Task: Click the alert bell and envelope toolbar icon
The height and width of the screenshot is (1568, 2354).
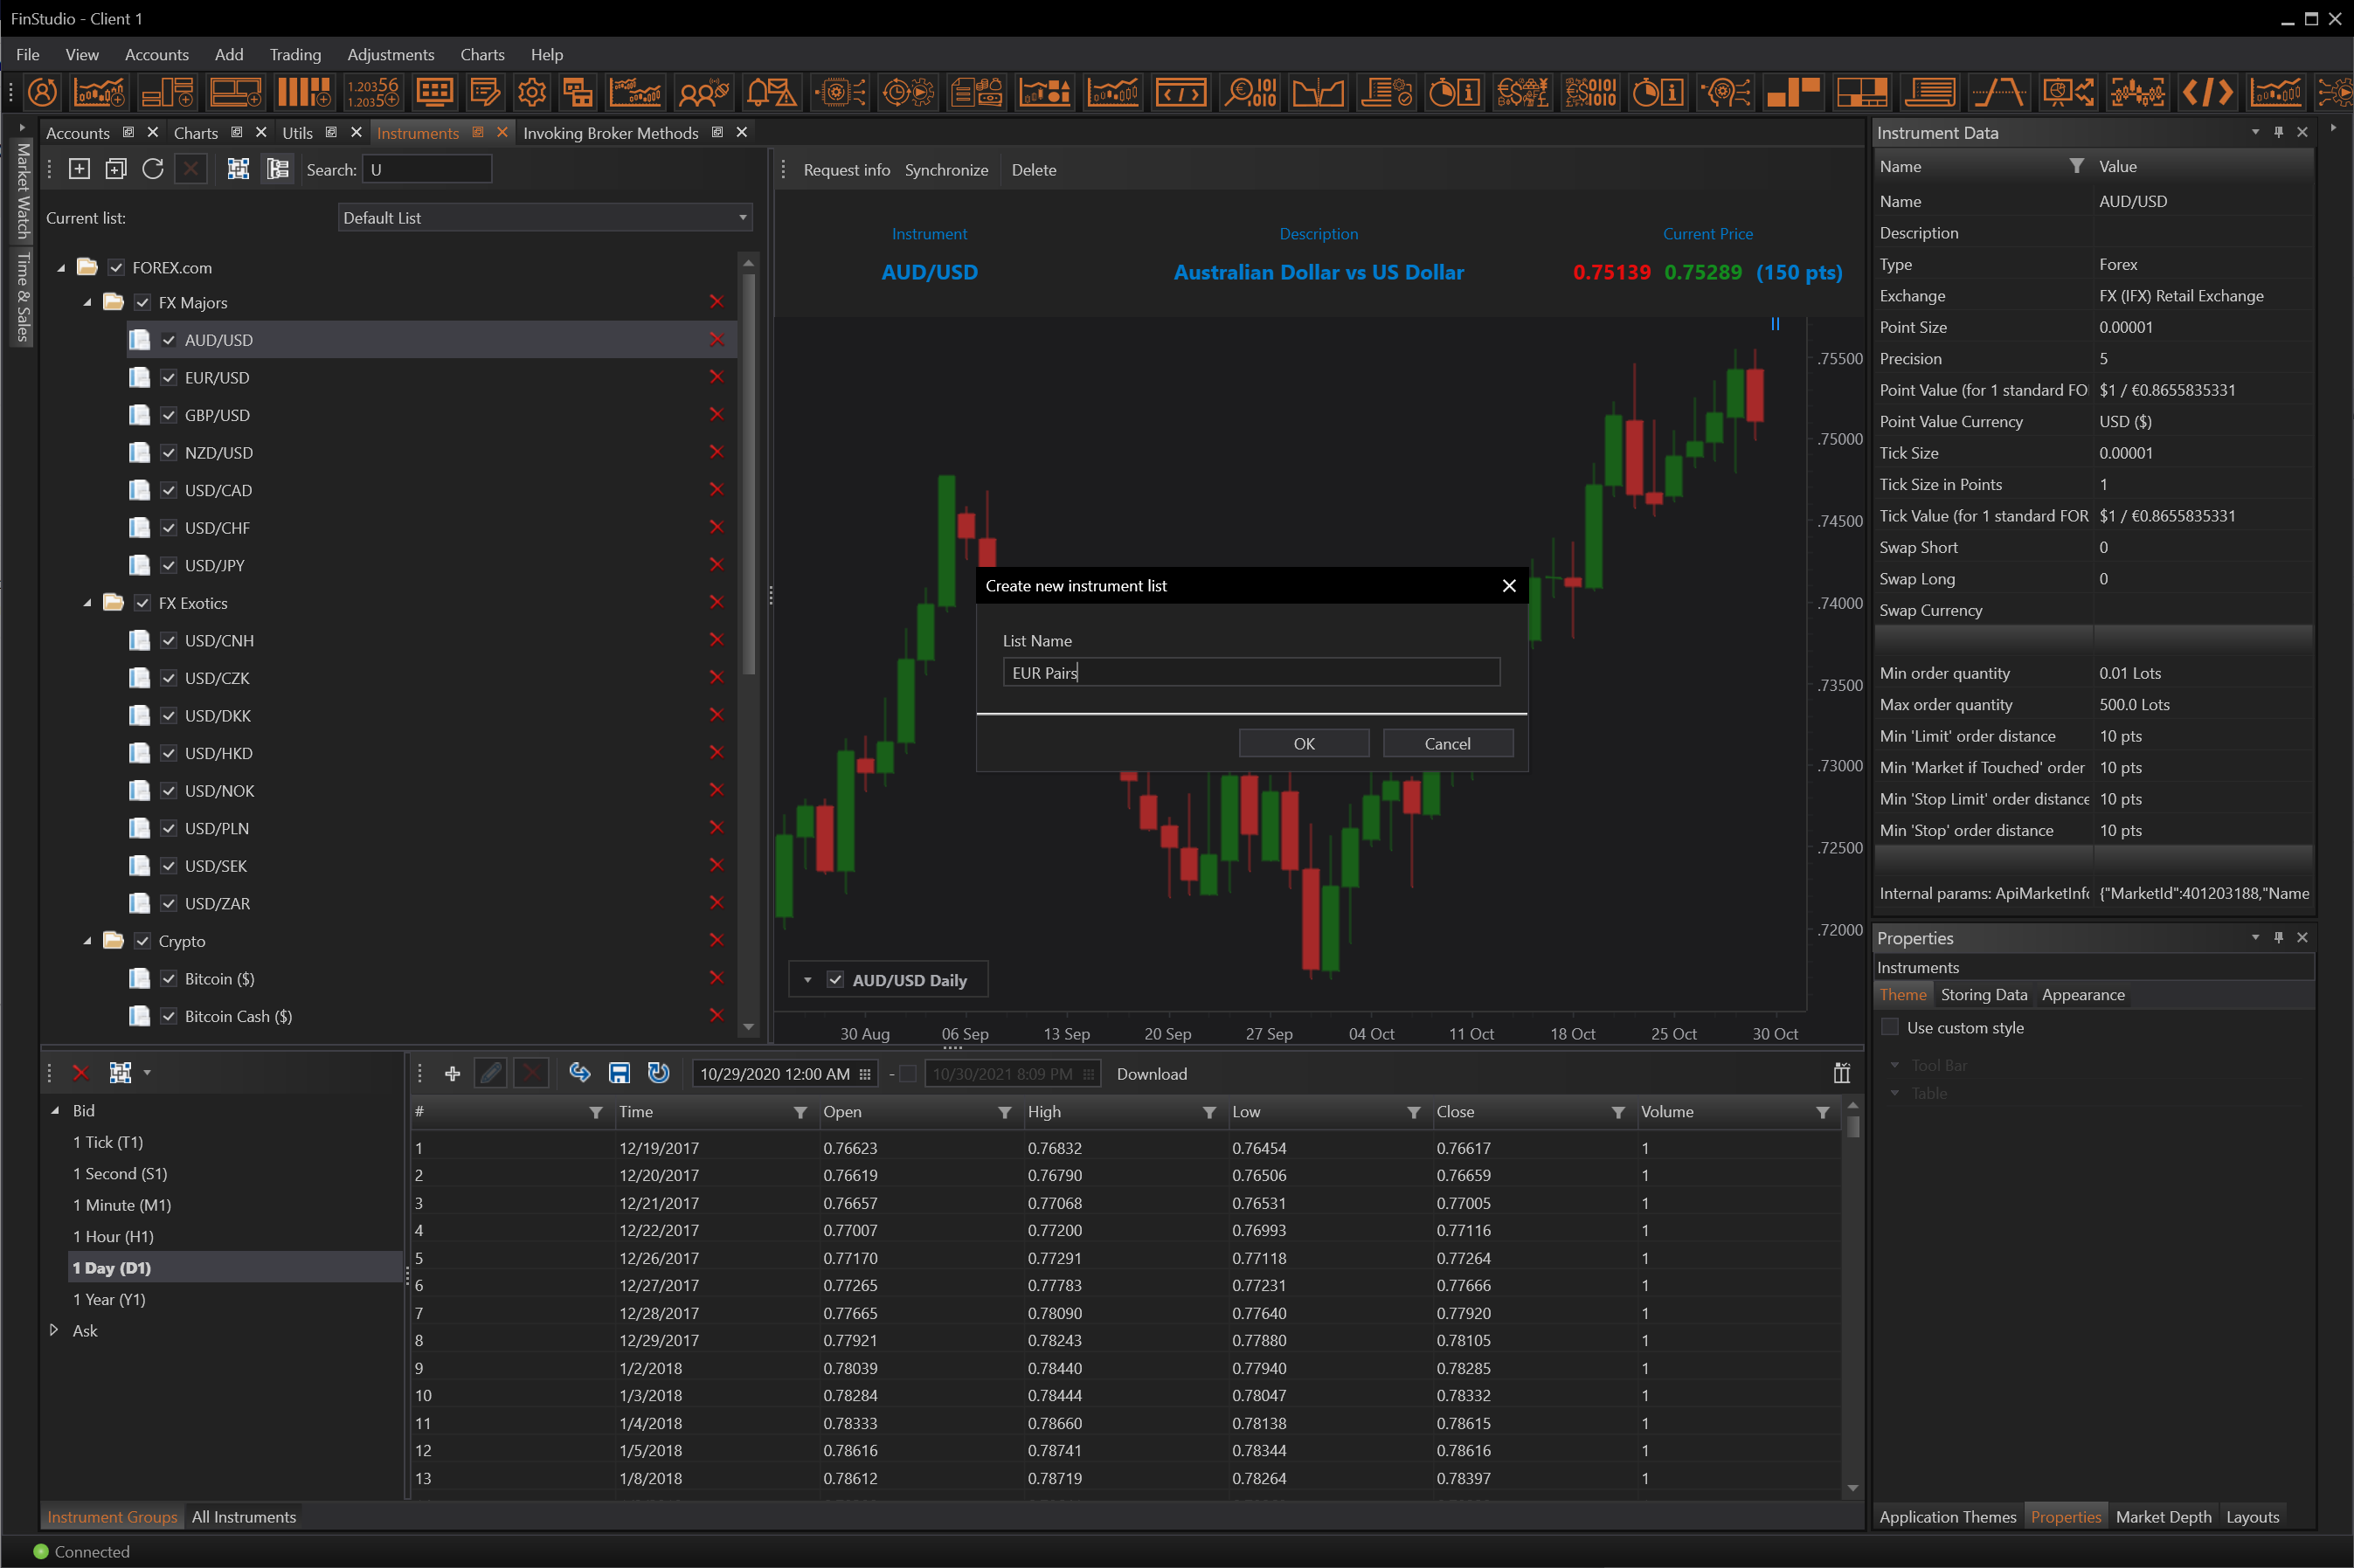Action: (x=771, y=93)
